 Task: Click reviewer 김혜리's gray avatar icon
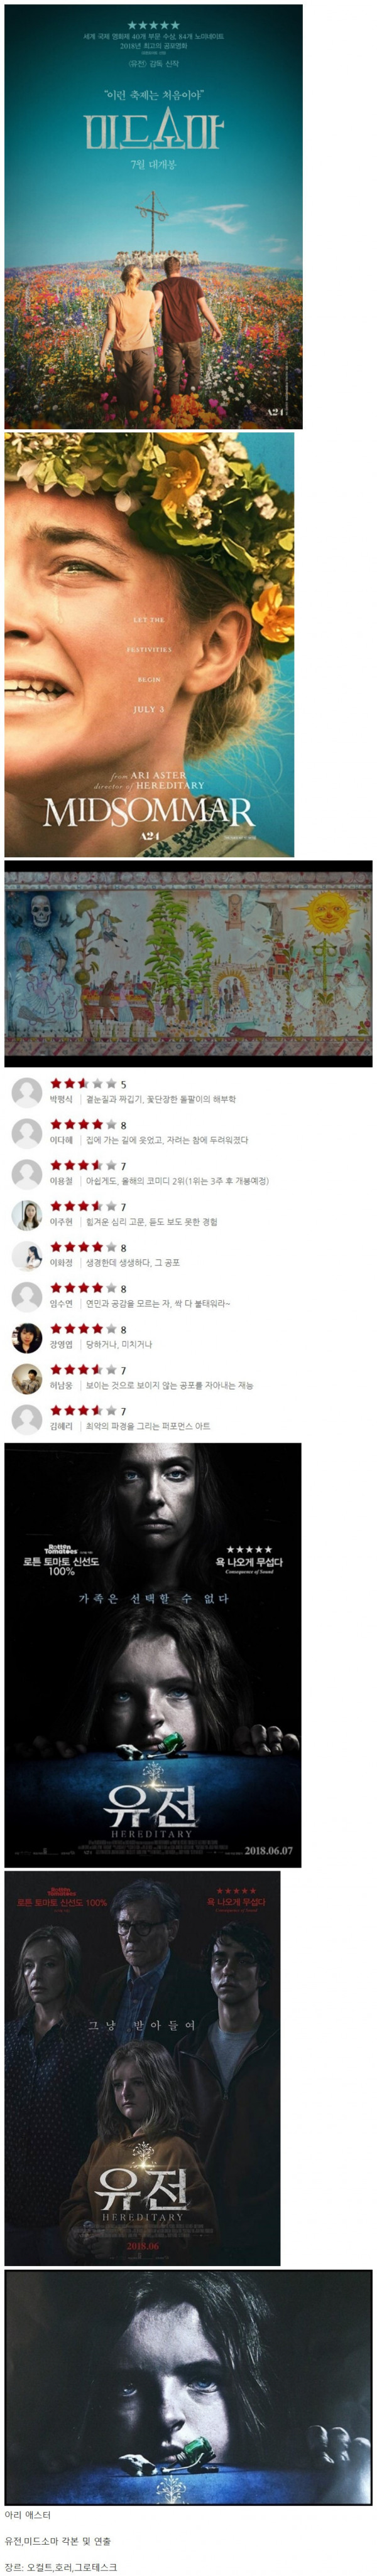[26, 1420]
